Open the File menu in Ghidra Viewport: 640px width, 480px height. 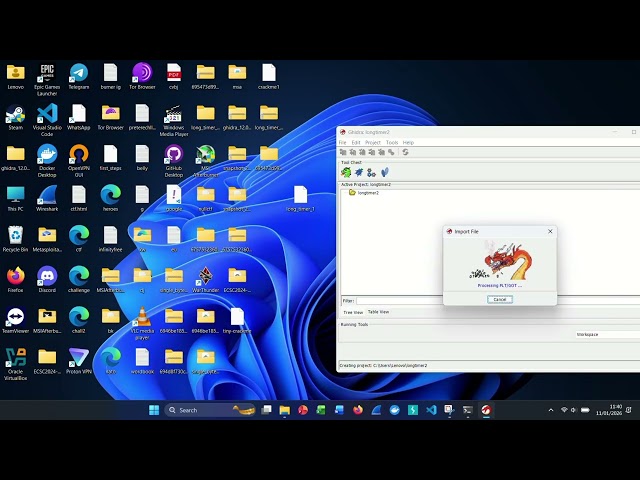point(342,142)
